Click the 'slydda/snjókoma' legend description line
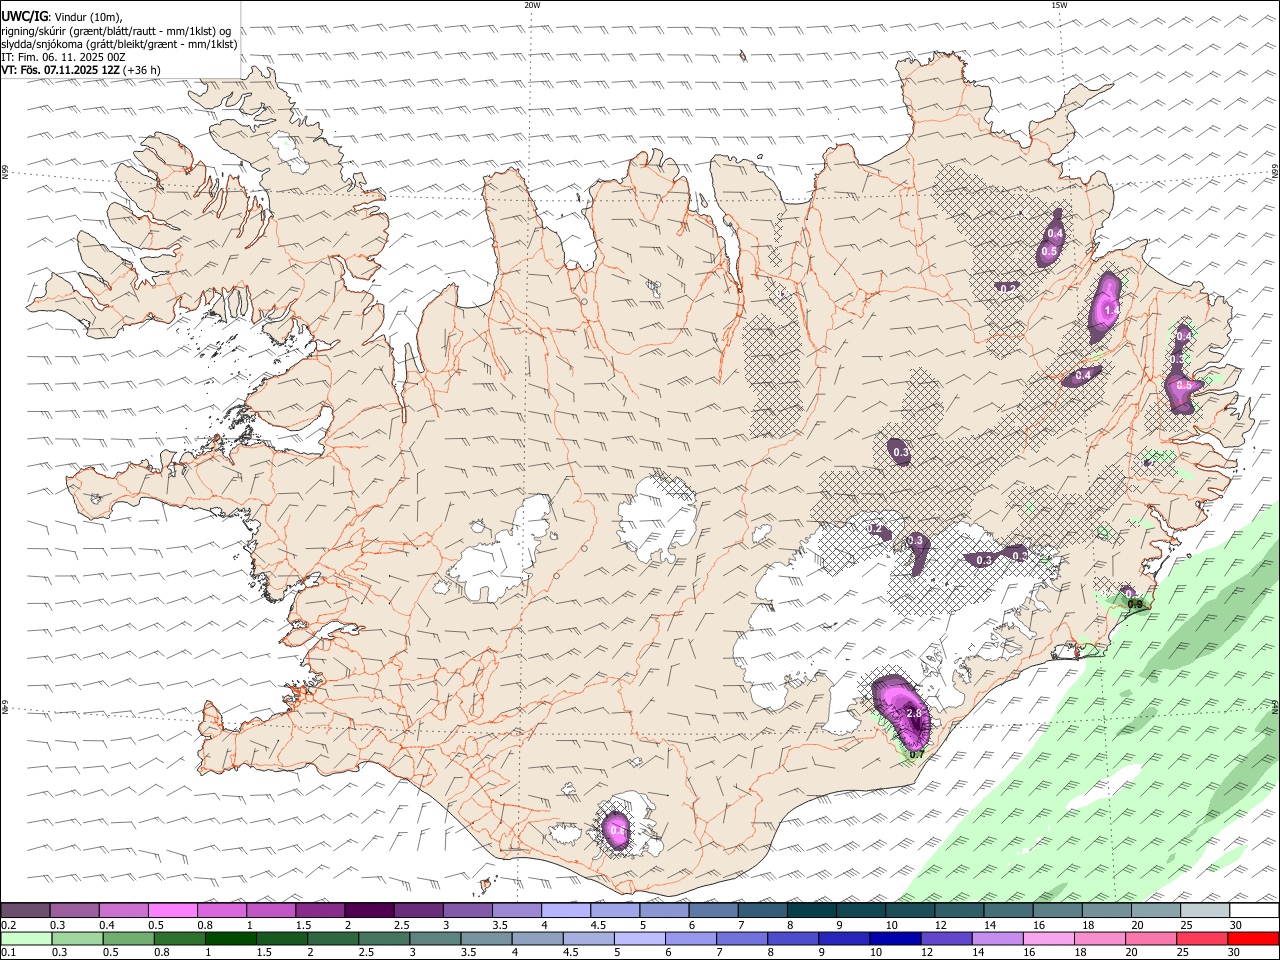The width and height of the screenshot is (1280, 960). (x=119, y=44)
